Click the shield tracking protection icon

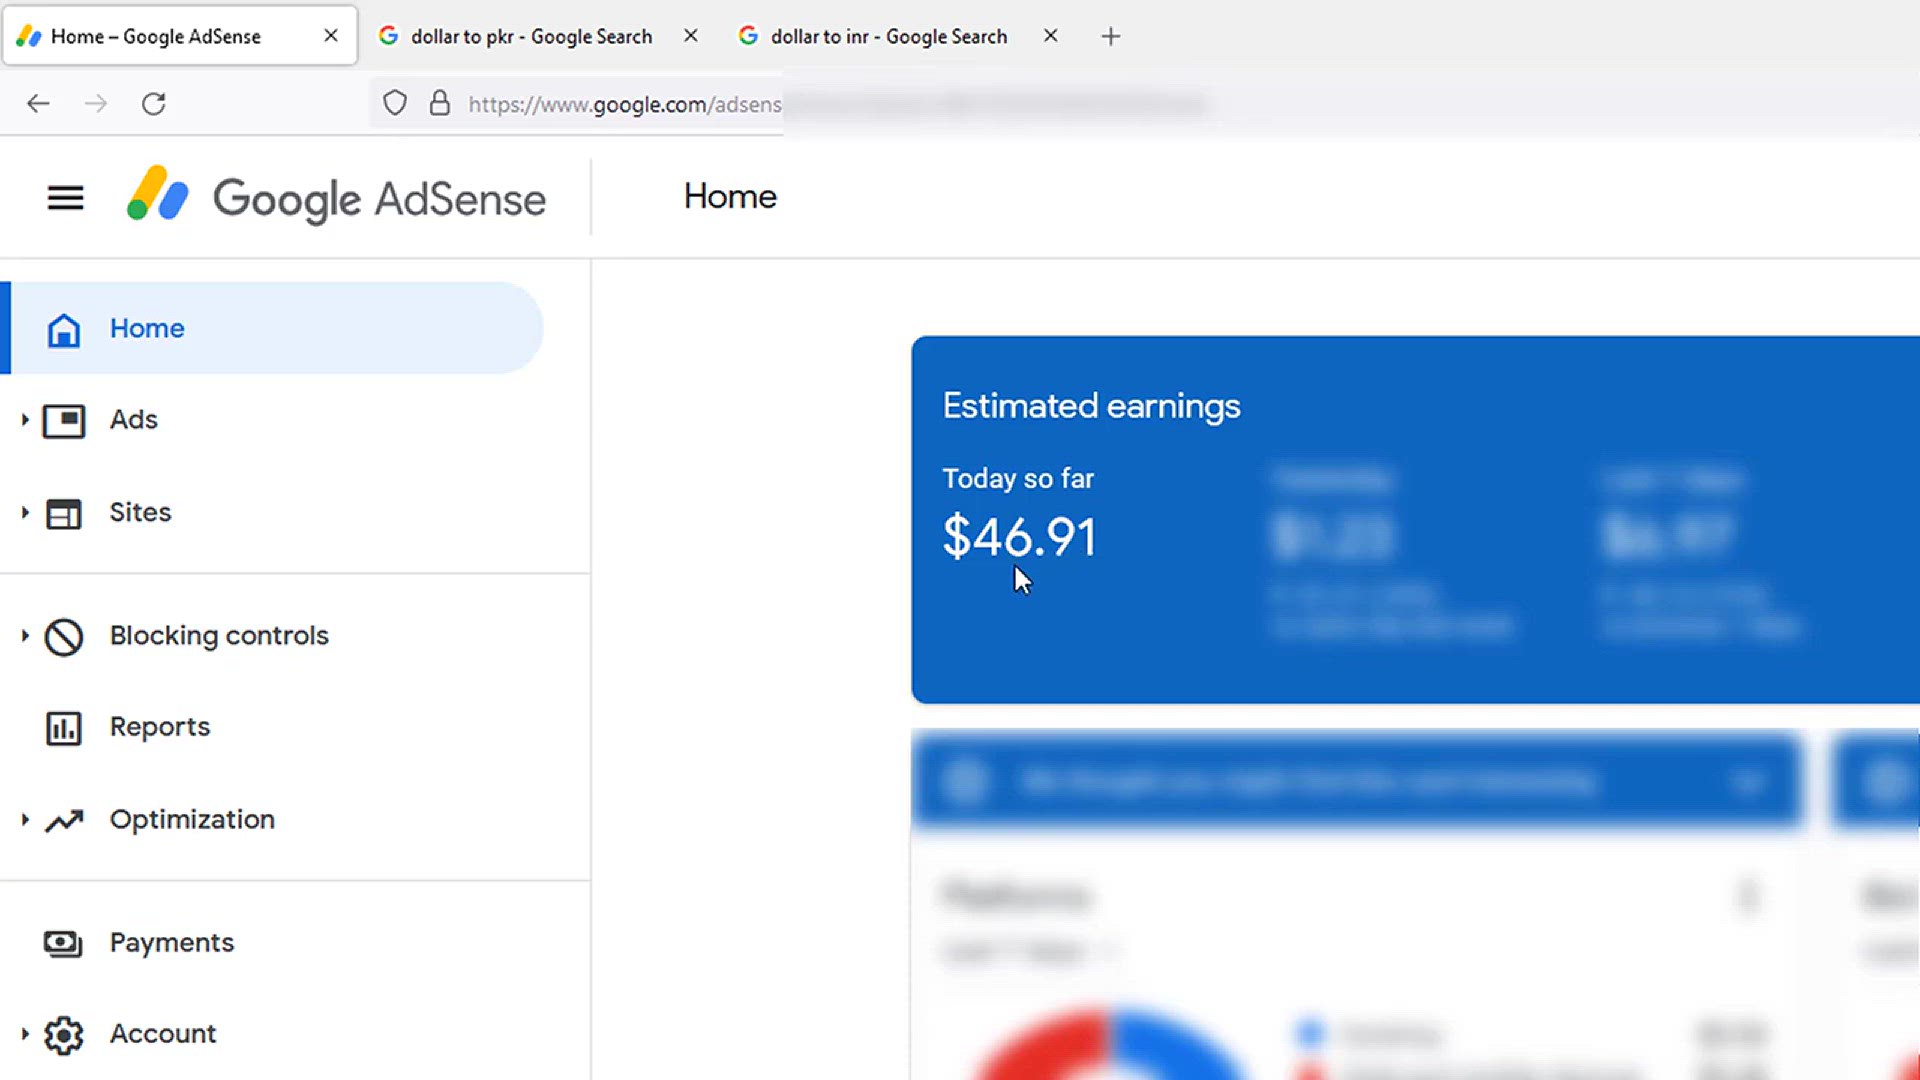(x=395, y=103)
